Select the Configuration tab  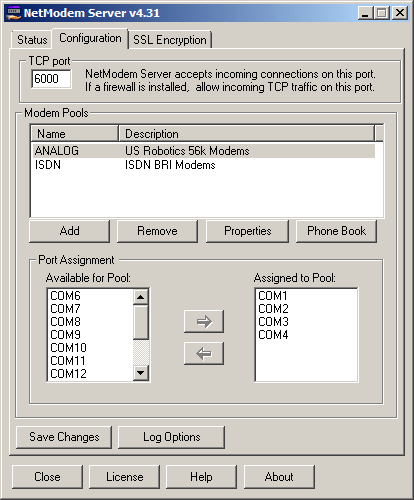[x=90, y=38]
